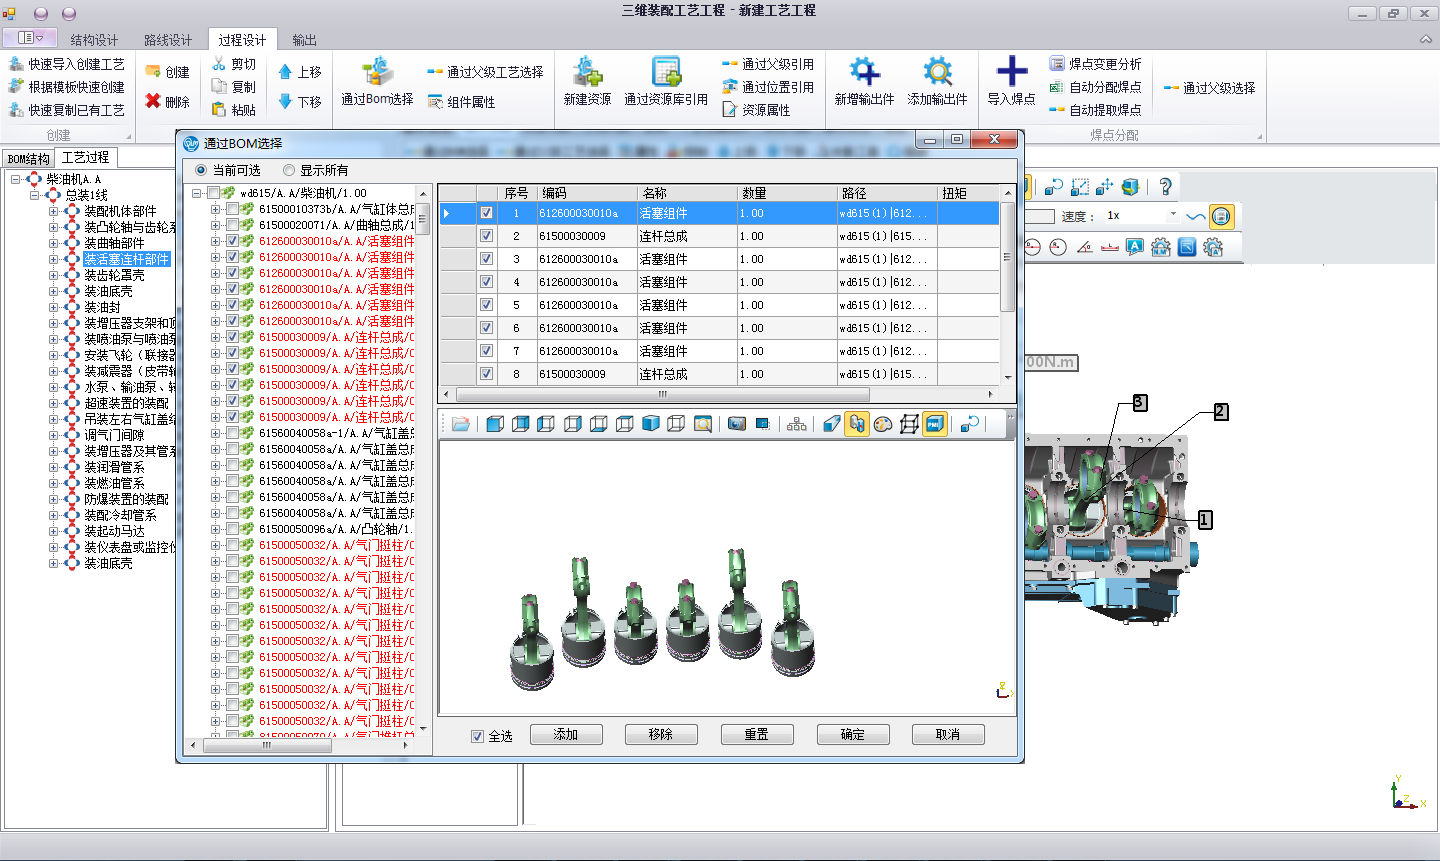Uncheck the checkbox in table row 5
This screenshot has width=1442, height=861.
[x=487, y=305]
